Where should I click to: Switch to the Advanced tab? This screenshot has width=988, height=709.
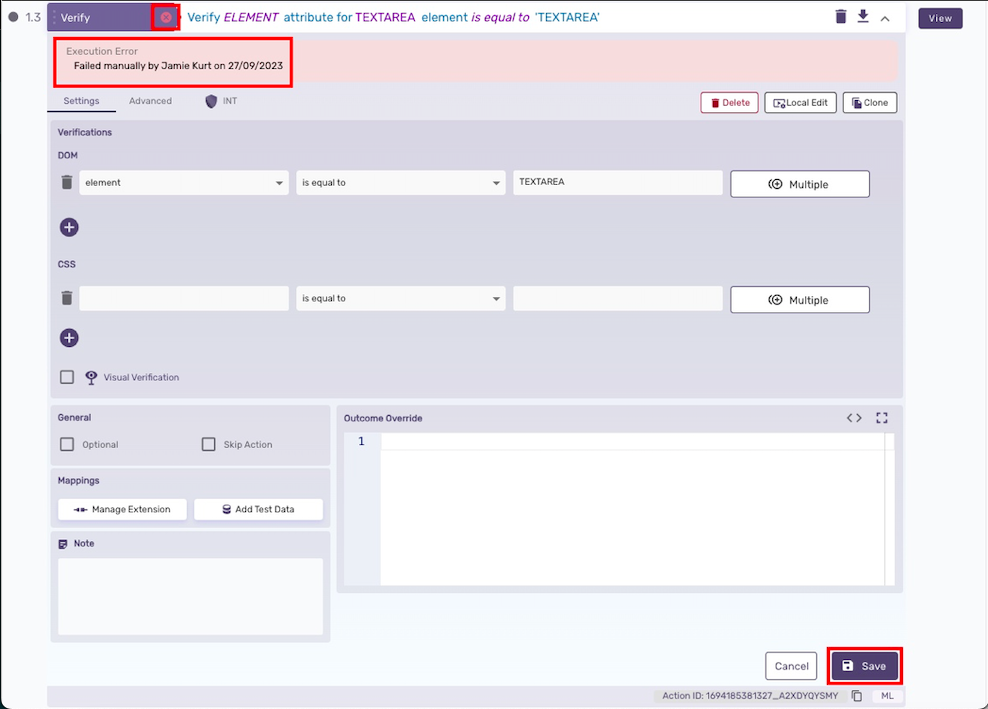151,101
